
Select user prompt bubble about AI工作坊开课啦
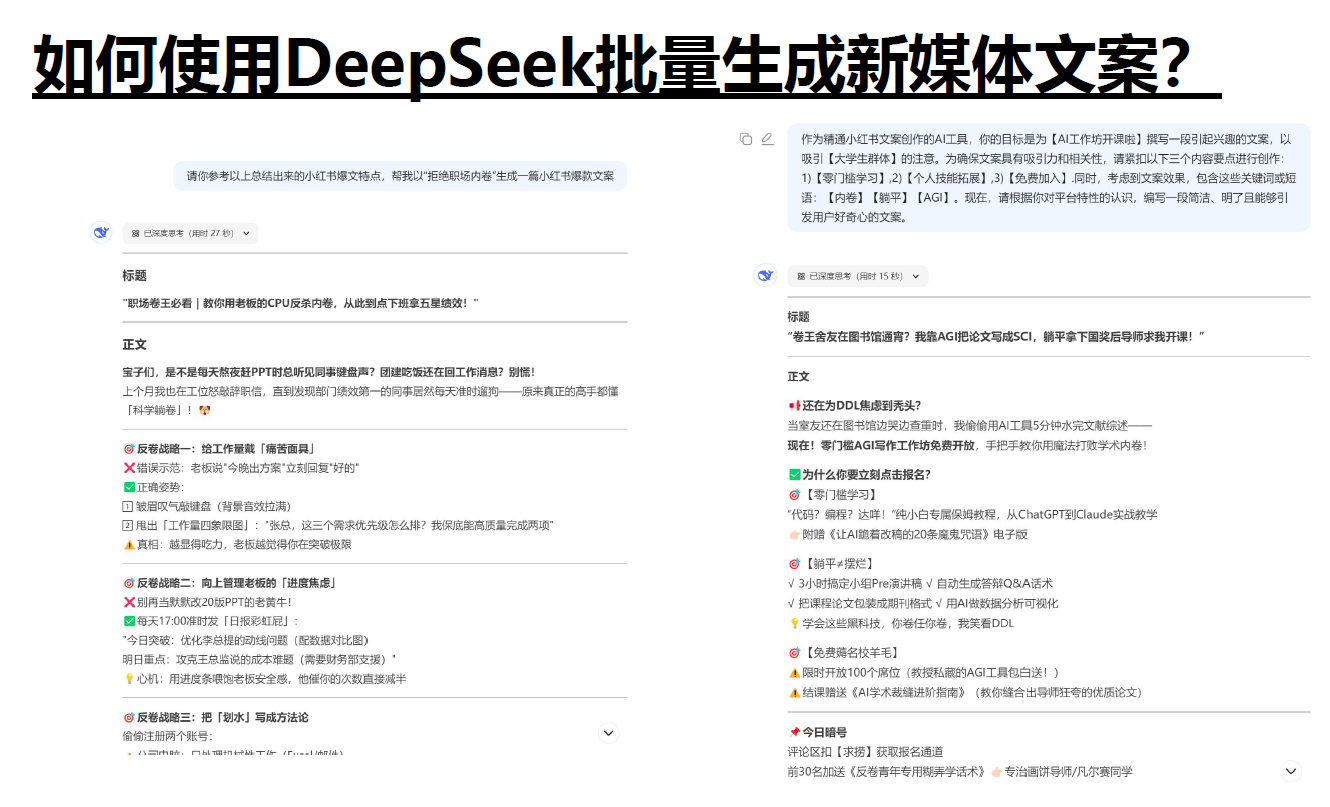tap(1048, 178)
